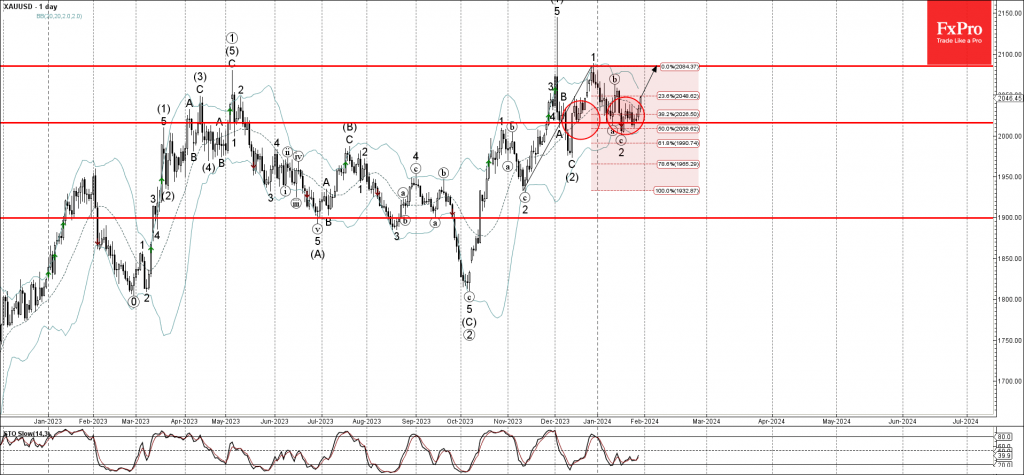Viewport: 1024px width, 475px height.
Task: Click the Jun-2024 date axis label
Action: 903,421
